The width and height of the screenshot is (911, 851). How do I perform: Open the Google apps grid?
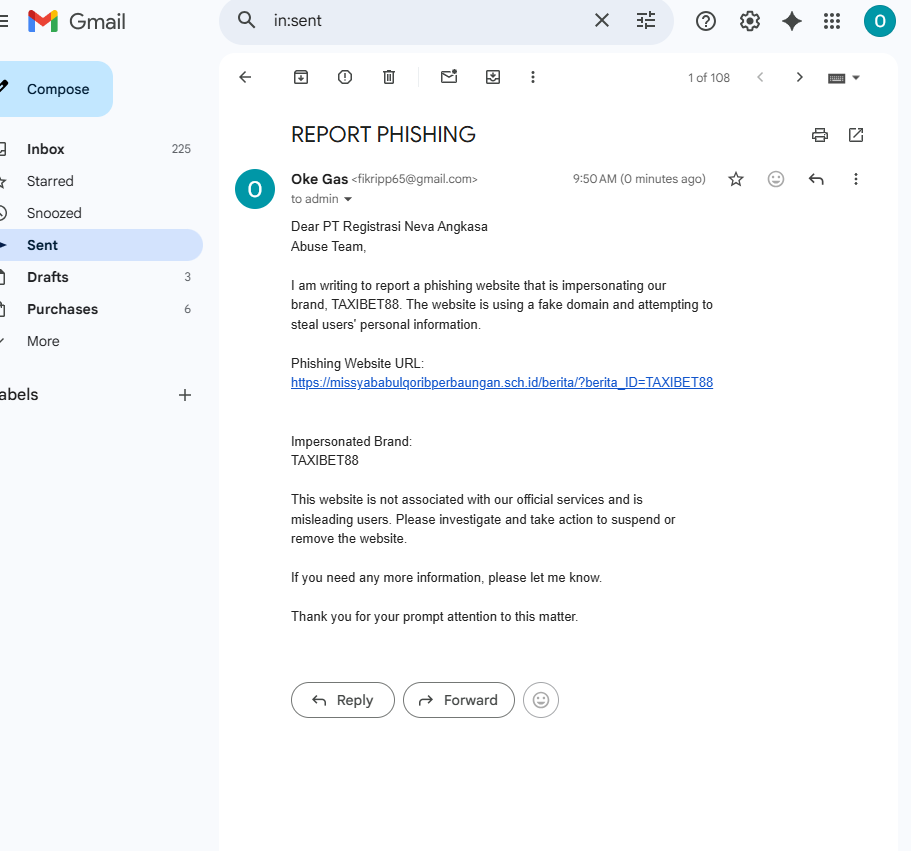click(x=832, y=21)
